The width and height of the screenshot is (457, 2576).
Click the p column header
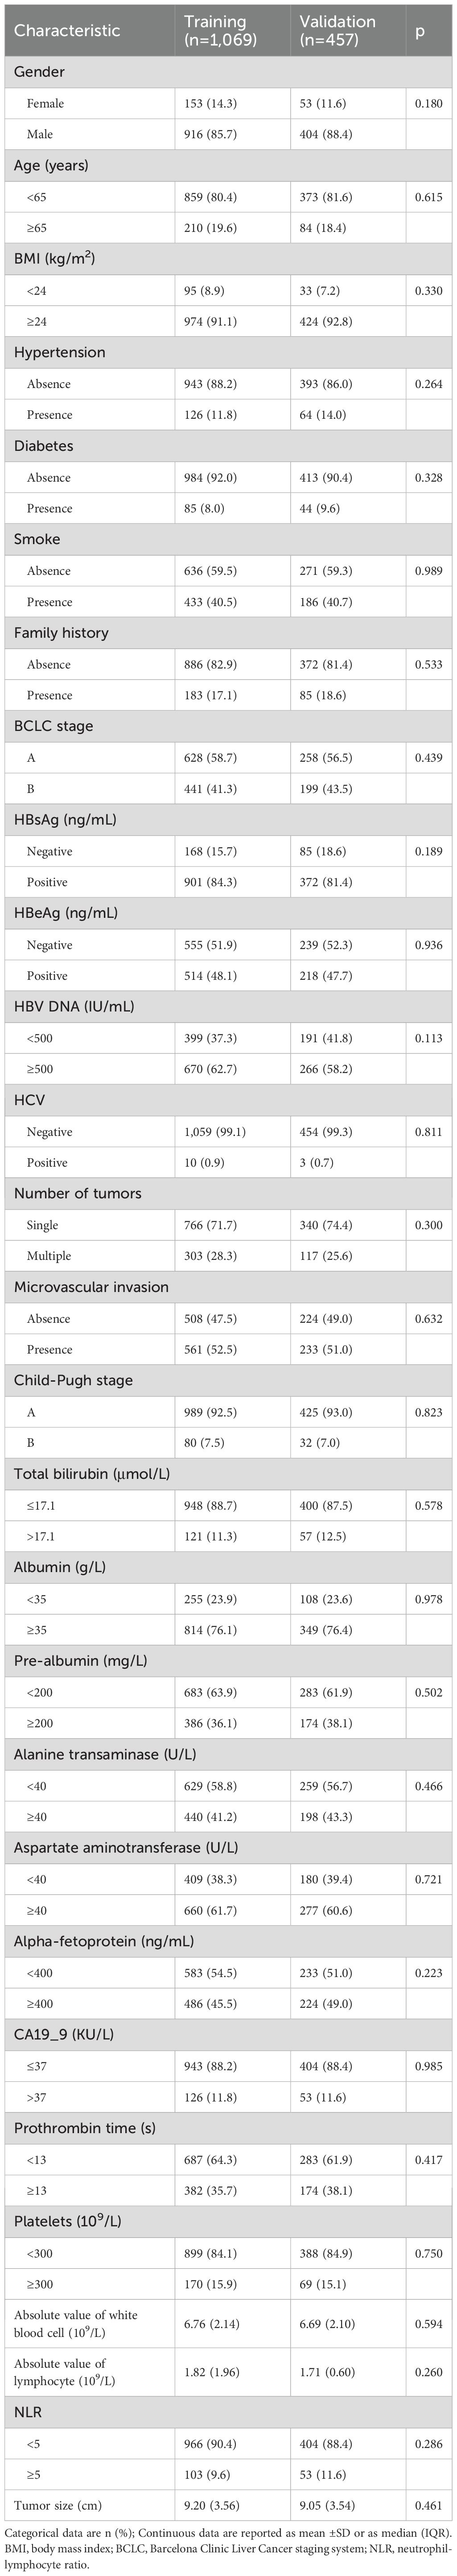click(420, 31)
